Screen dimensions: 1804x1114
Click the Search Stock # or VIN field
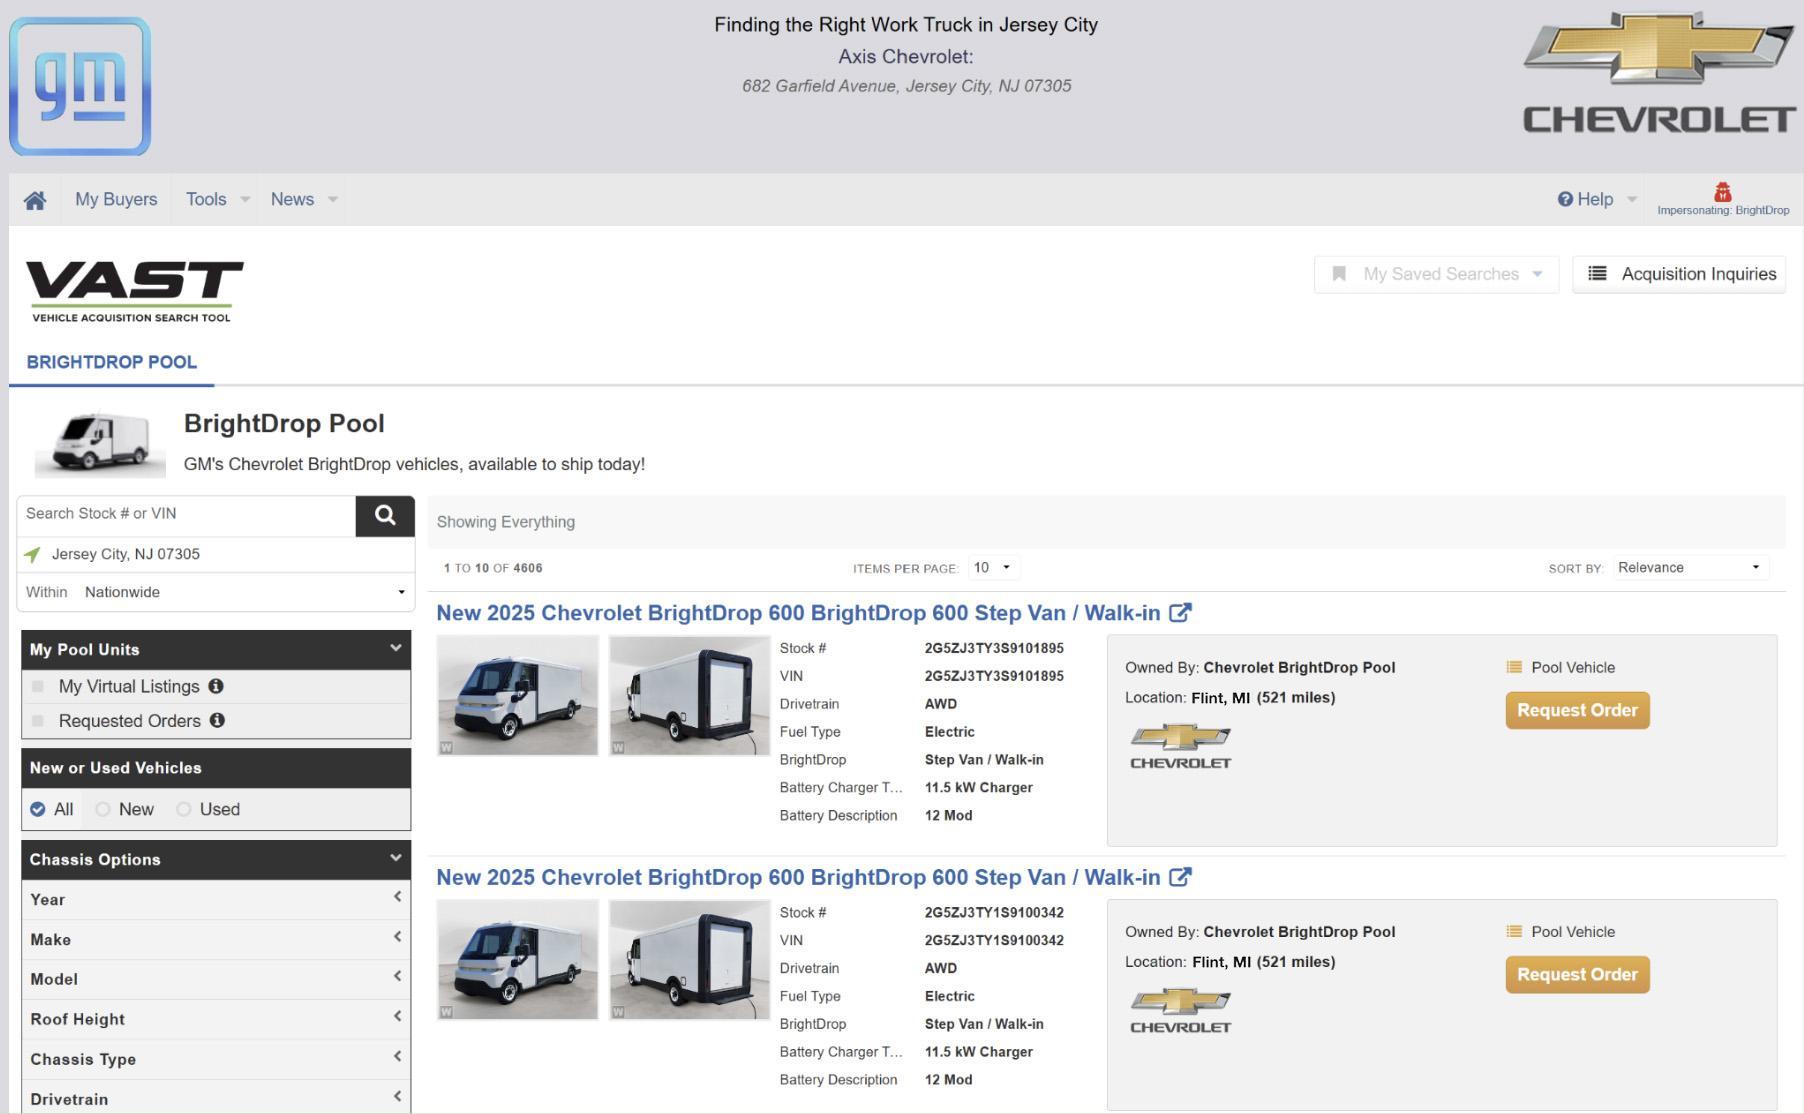pos(187,514)
